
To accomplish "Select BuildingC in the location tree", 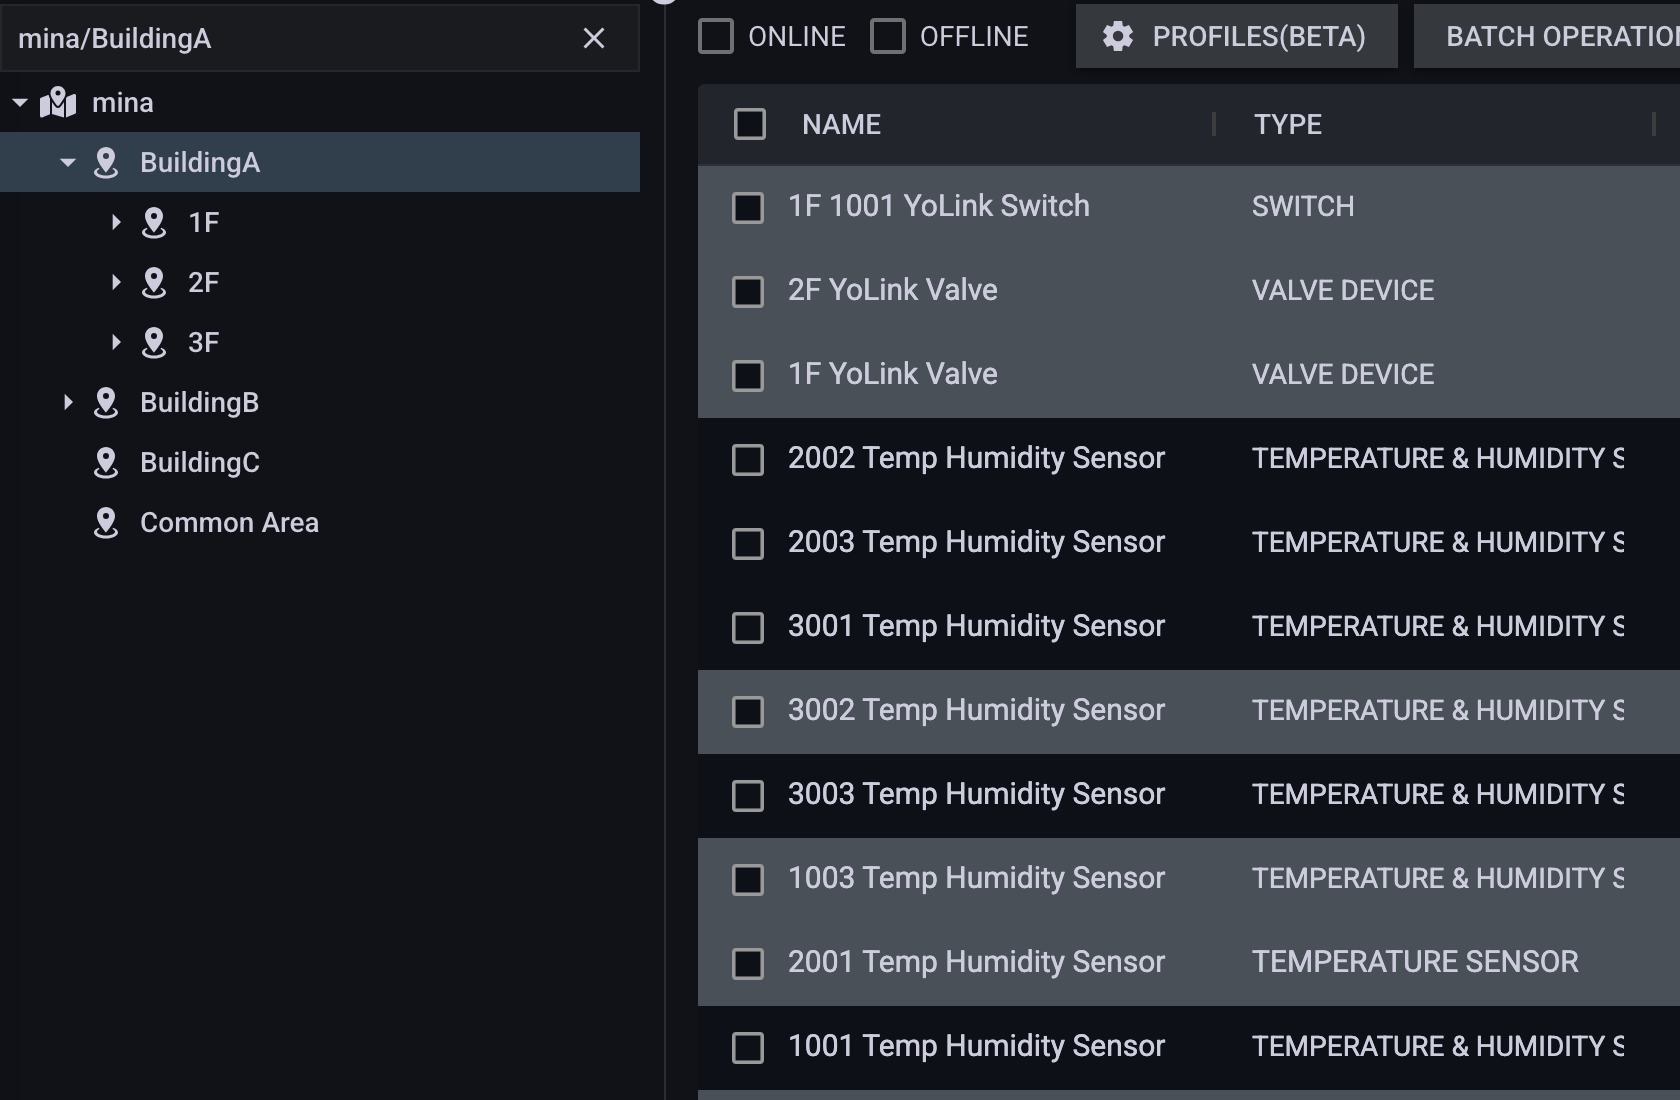I will [199, 462].
